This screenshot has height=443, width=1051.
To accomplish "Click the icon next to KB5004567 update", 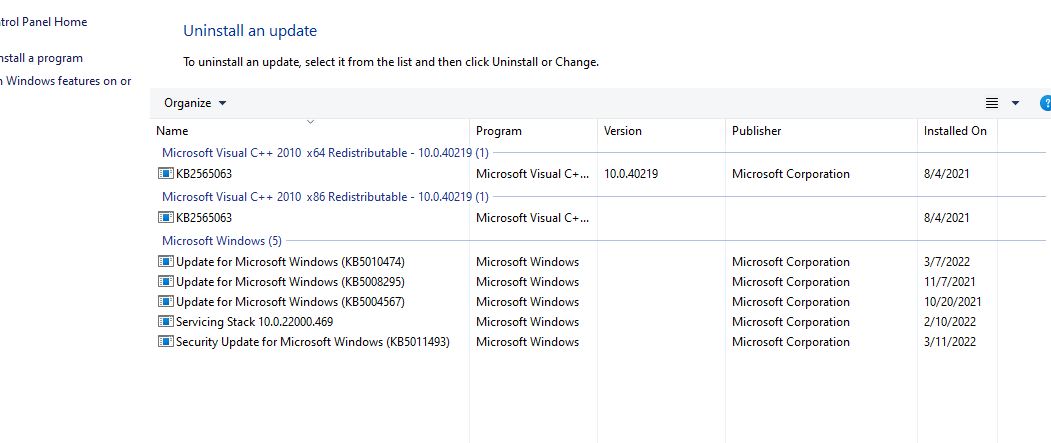I will pyautogui.click(x=166, y=302).
